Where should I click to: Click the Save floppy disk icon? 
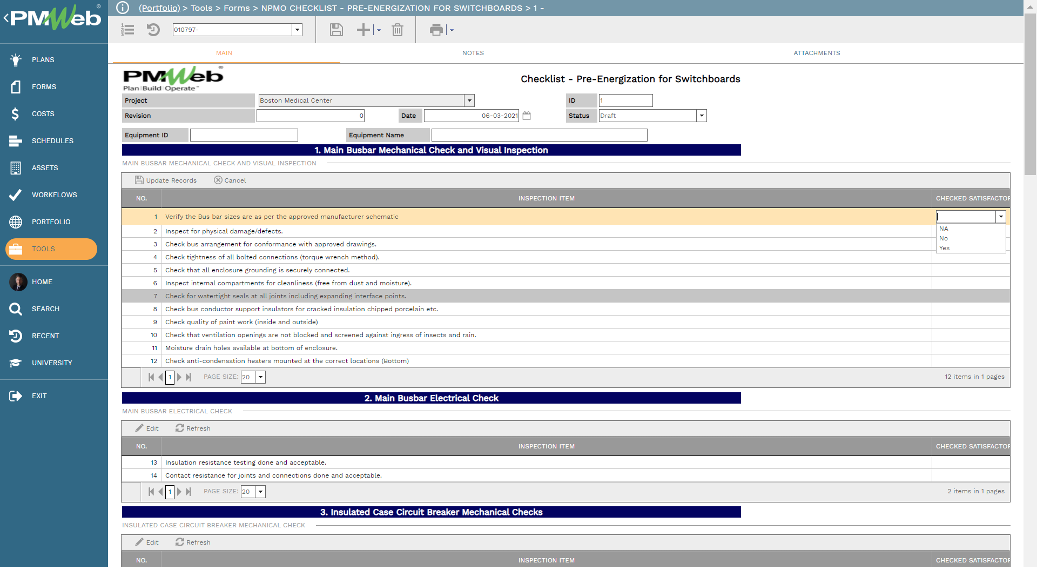pyautogui.click(x=336, y=30)
